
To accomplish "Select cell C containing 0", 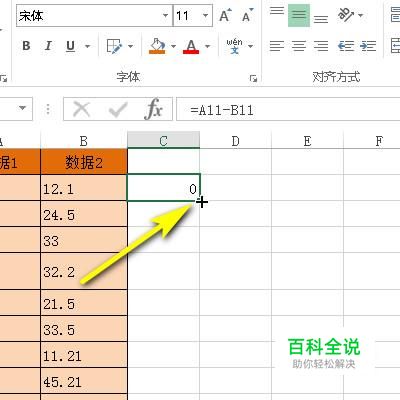I will (163, 188).
